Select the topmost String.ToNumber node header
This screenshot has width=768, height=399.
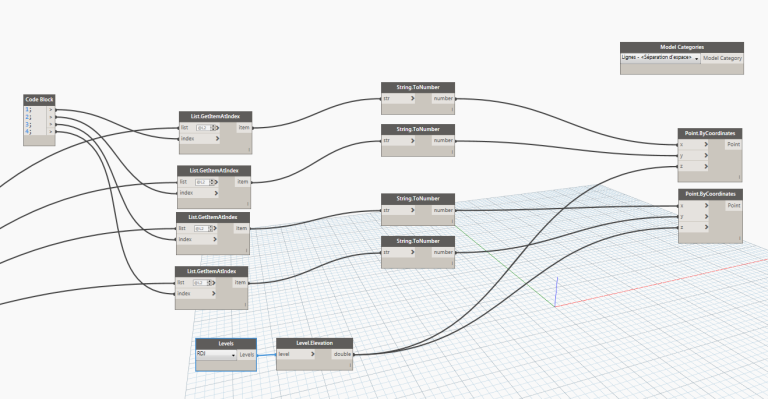pyautogui.click(x=418, y=87)
